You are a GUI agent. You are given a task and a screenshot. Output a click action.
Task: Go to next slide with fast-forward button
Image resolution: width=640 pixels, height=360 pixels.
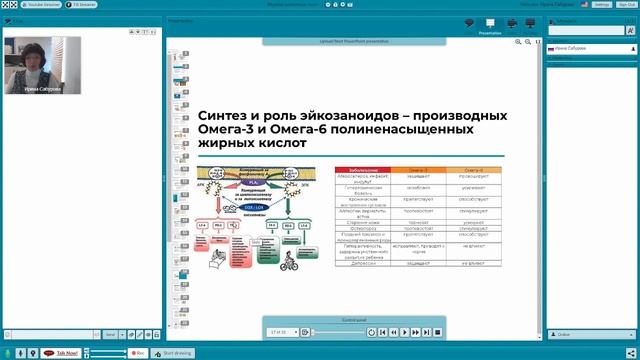416,333
